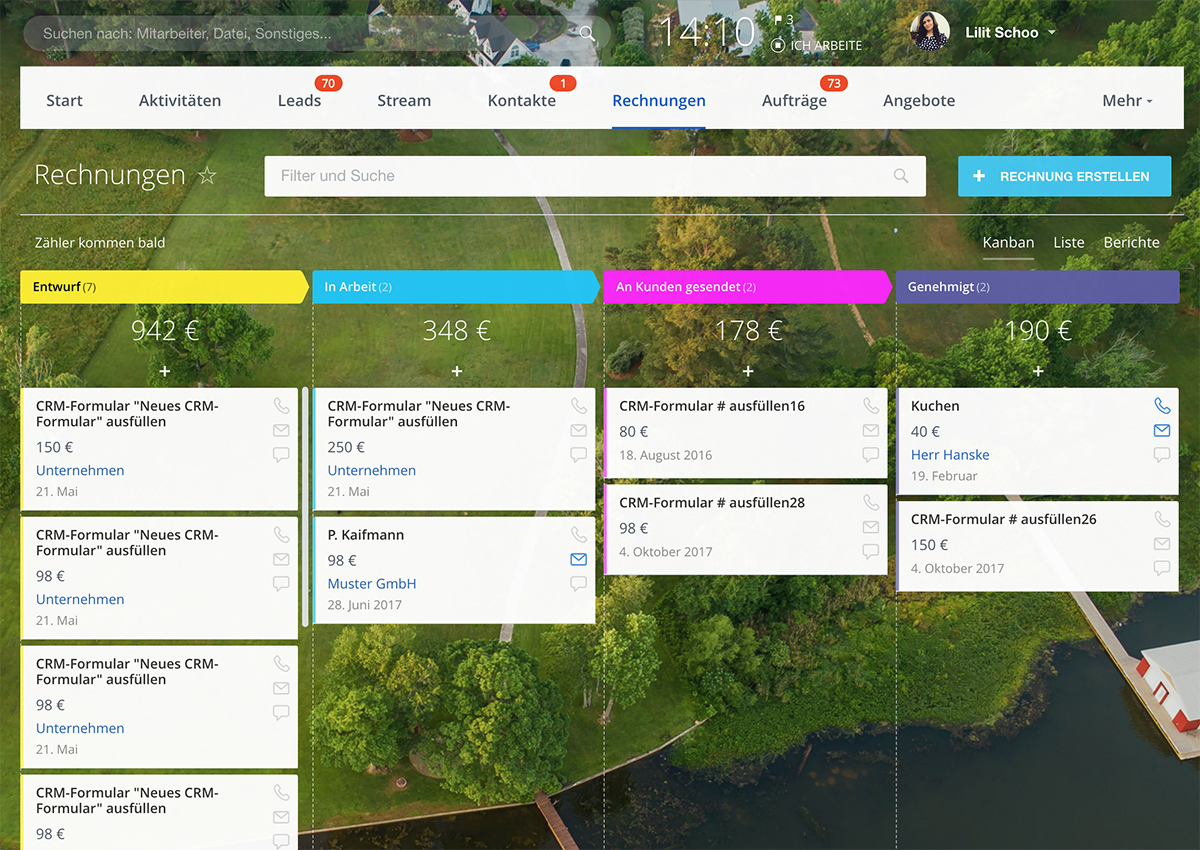
Task: Open the Lilit Schoo user menu arrow
Action: [1051, 33]
